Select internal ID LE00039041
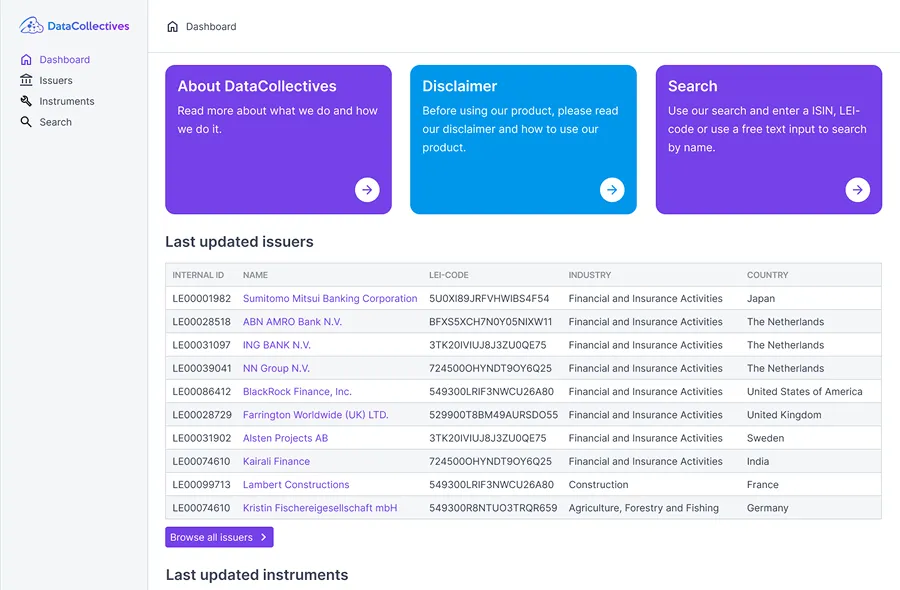This screenshot has height=590, width=900. (201, 368)
